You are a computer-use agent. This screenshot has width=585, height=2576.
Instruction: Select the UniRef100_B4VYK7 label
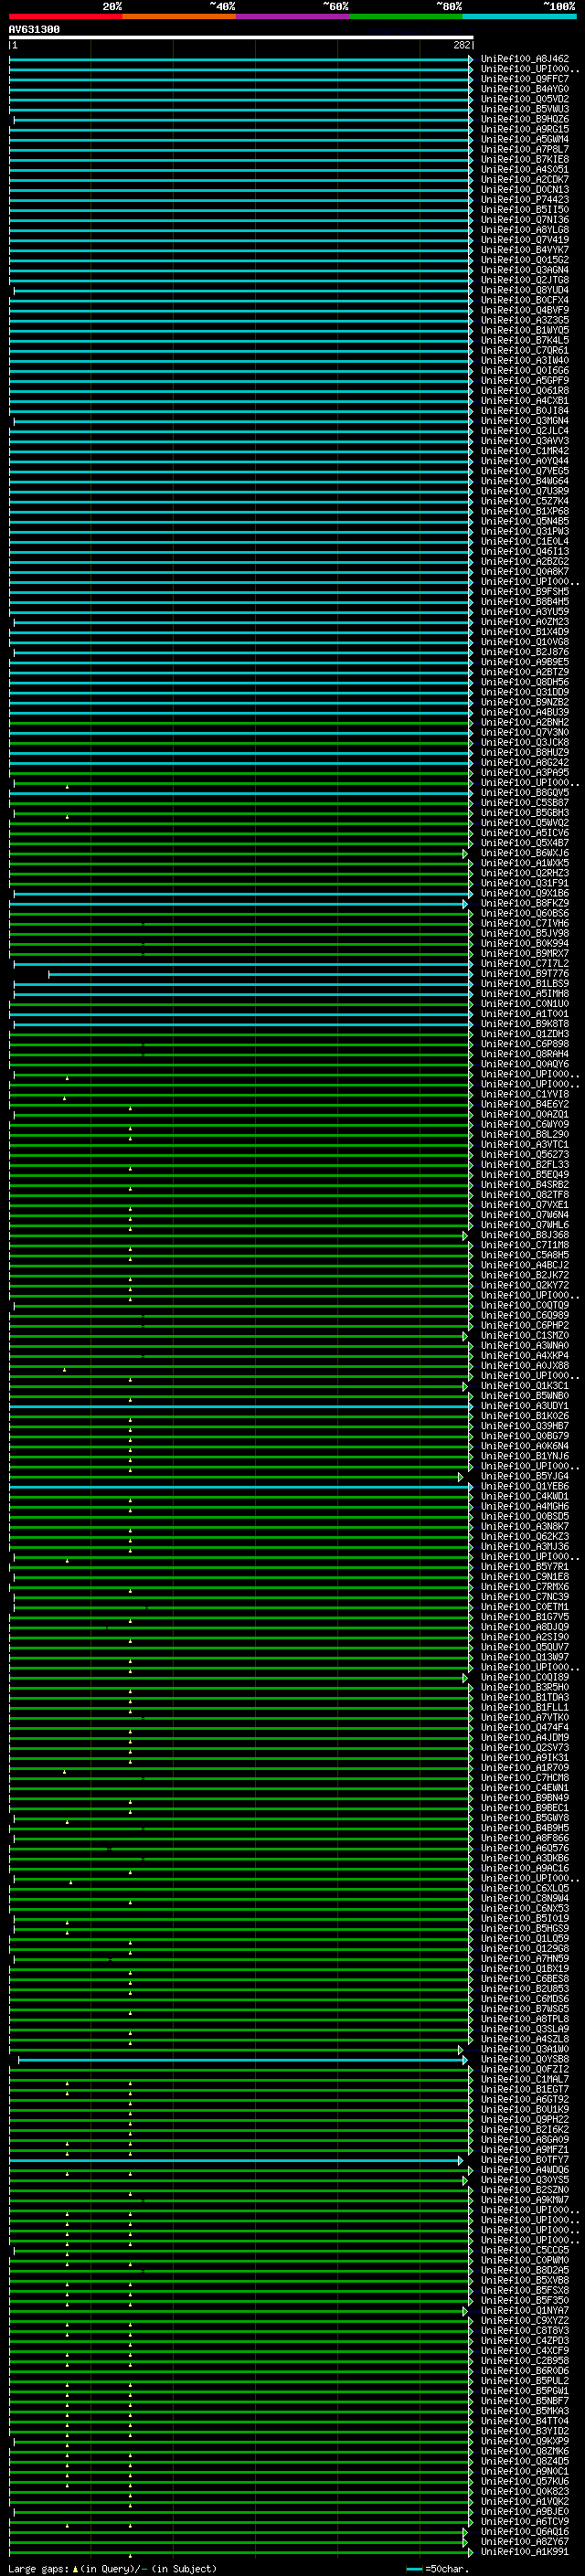click(524, 250)
